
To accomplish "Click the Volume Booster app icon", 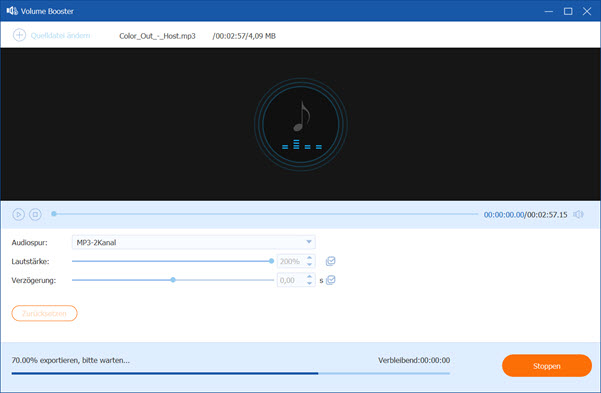I will click(12, 11).
